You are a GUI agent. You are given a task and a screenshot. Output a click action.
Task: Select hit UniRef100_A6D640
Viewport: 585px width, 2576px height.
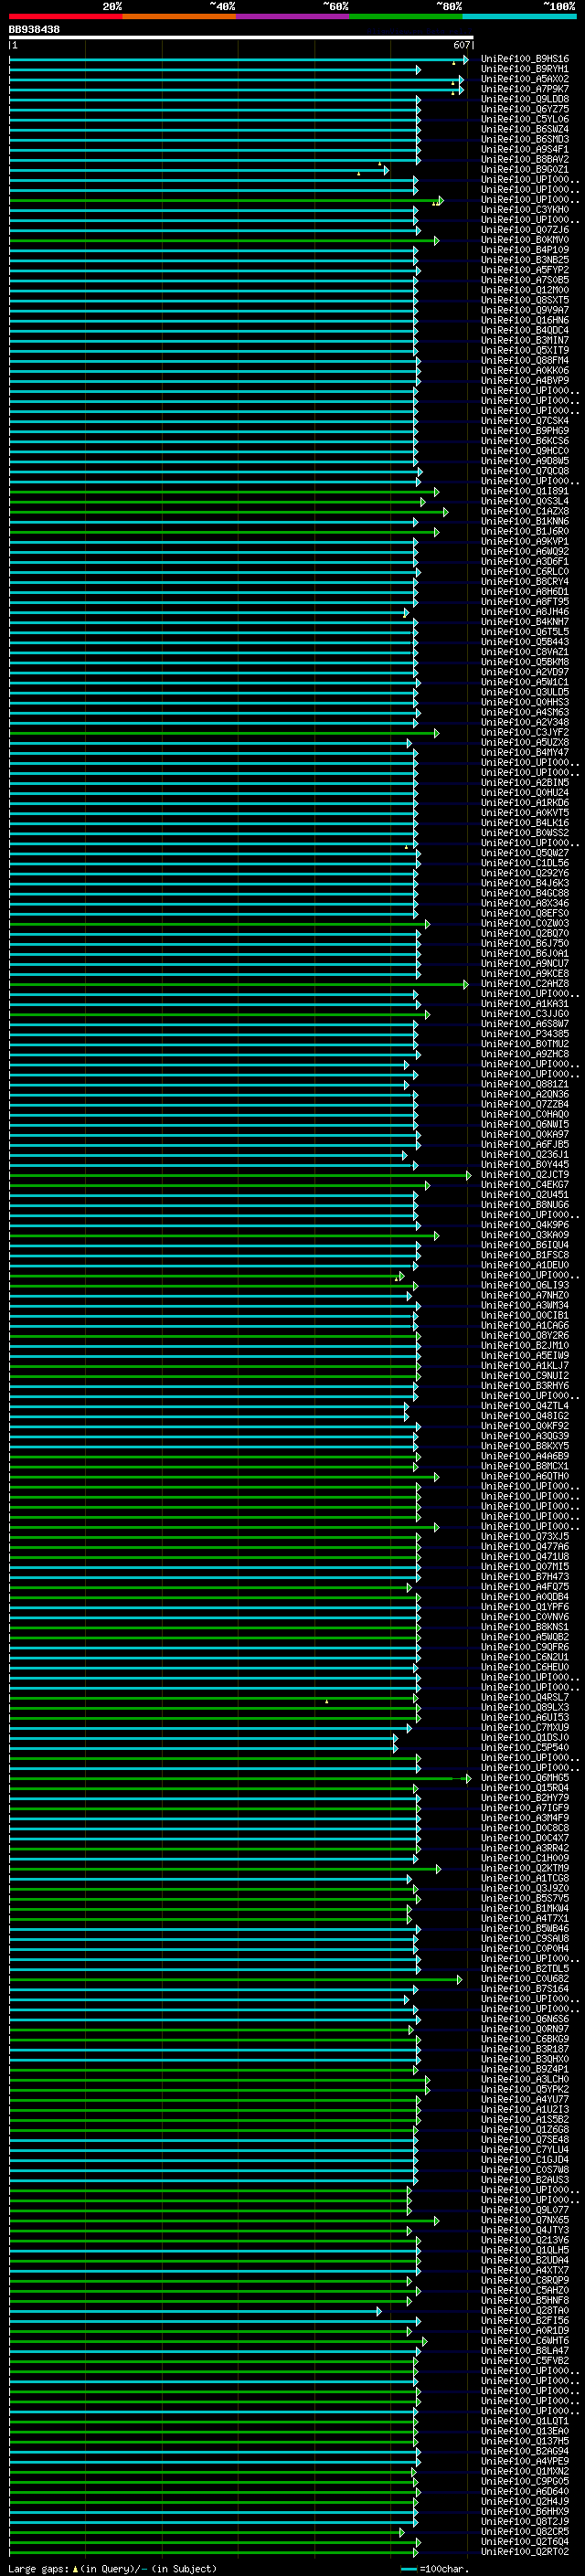[525, 2491]
